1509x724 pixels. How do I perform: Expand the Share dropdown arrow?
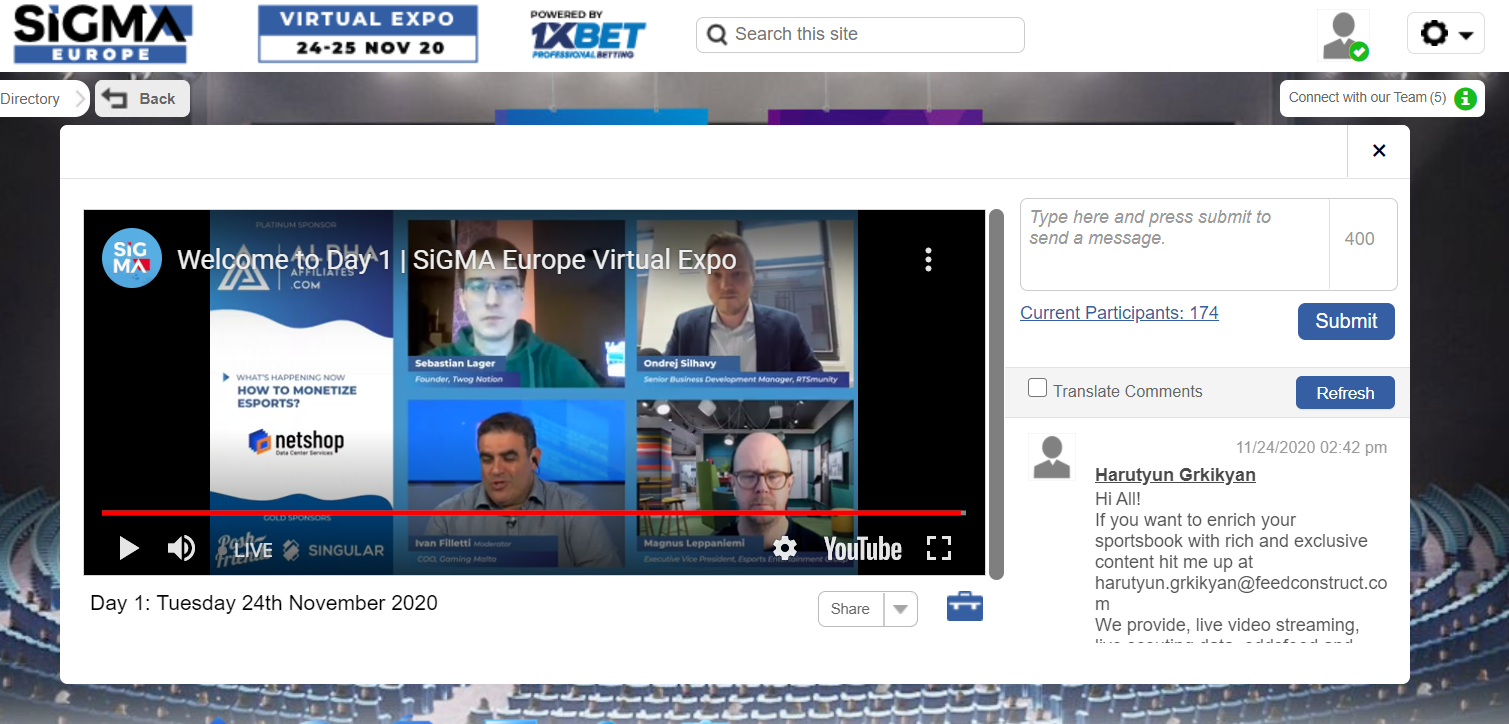901,609
